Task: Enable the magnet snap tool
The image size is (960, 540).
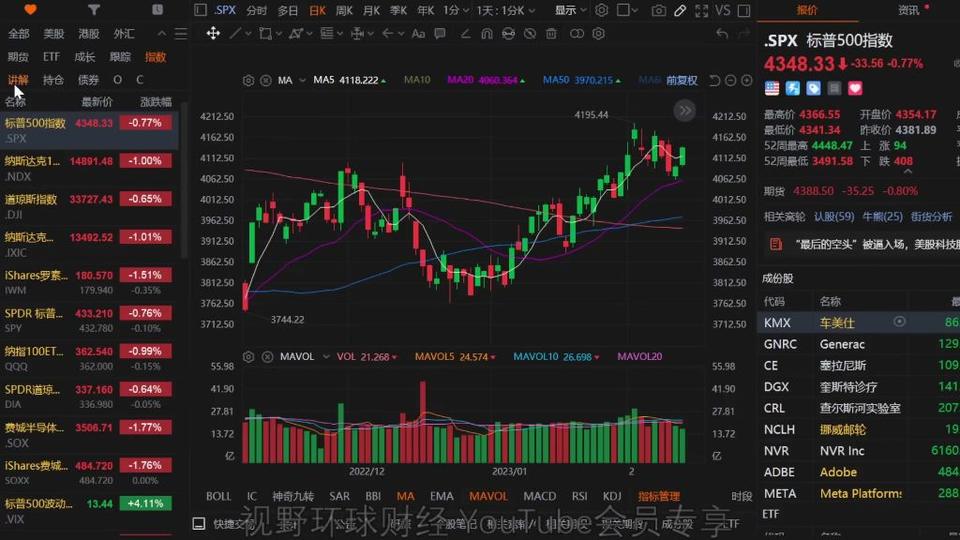Action: (487, 33)
